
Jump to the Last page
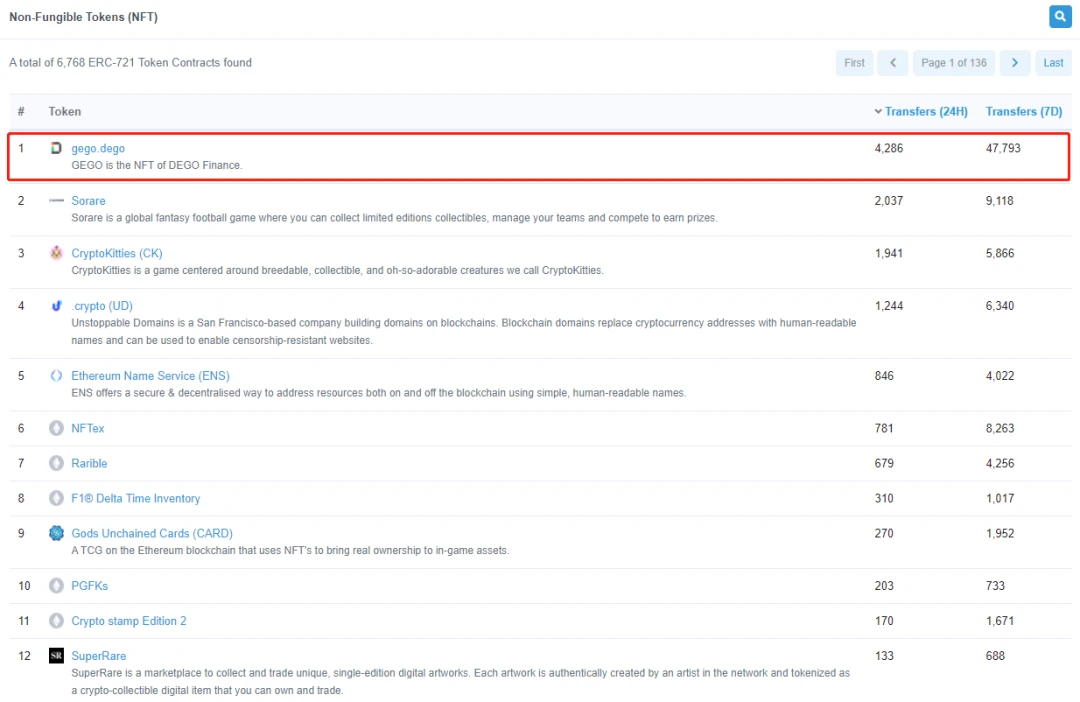coord(1053,63)
